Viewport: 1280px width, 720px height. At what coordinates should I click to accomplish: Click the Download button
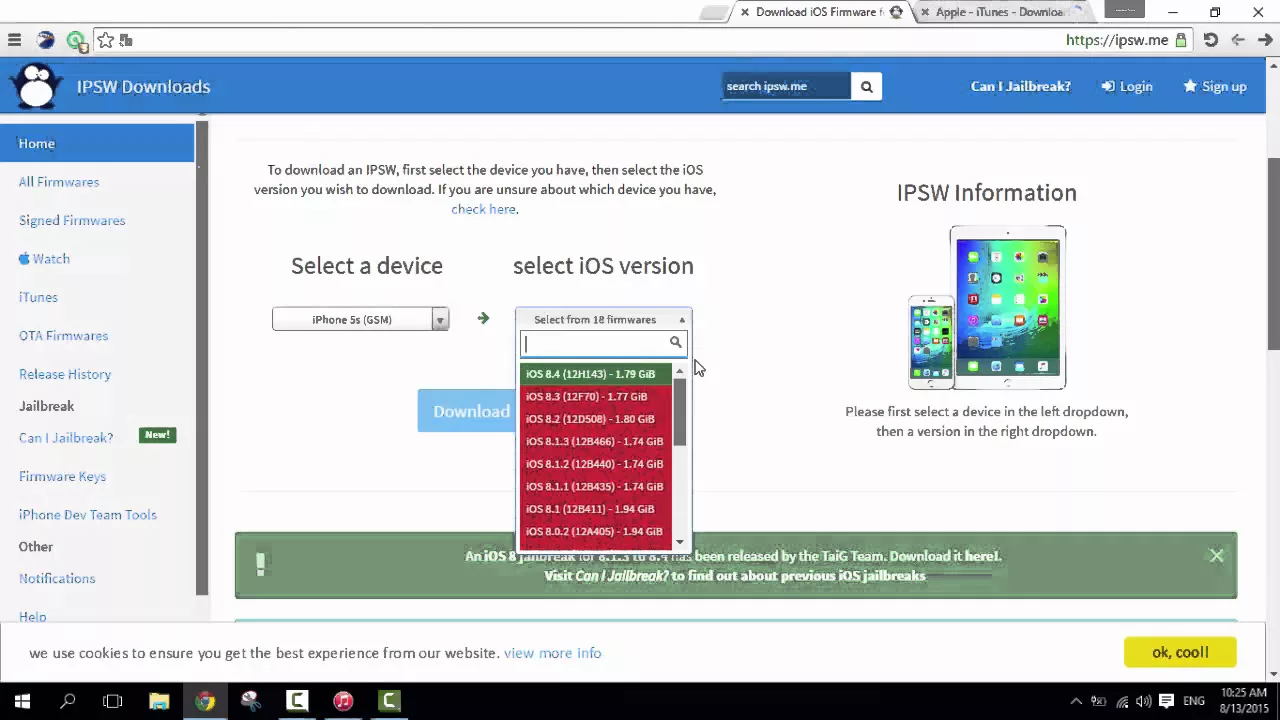[x=465, y=411]
